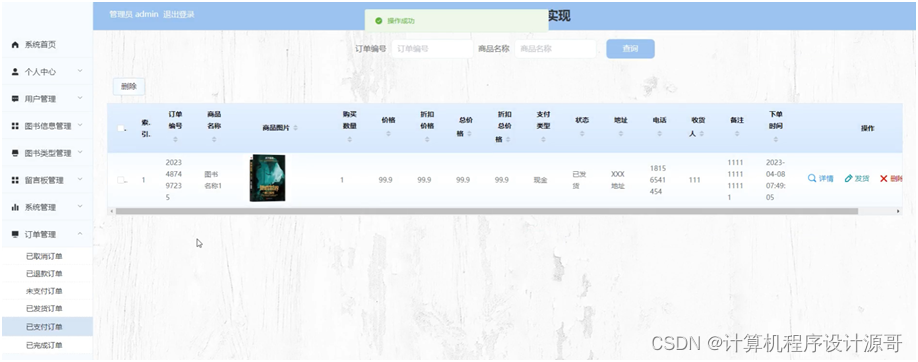The height and width of the screenshot is (362, 918).
Task: Open 已发货订单 submenu item
Action: pos(47,309)
